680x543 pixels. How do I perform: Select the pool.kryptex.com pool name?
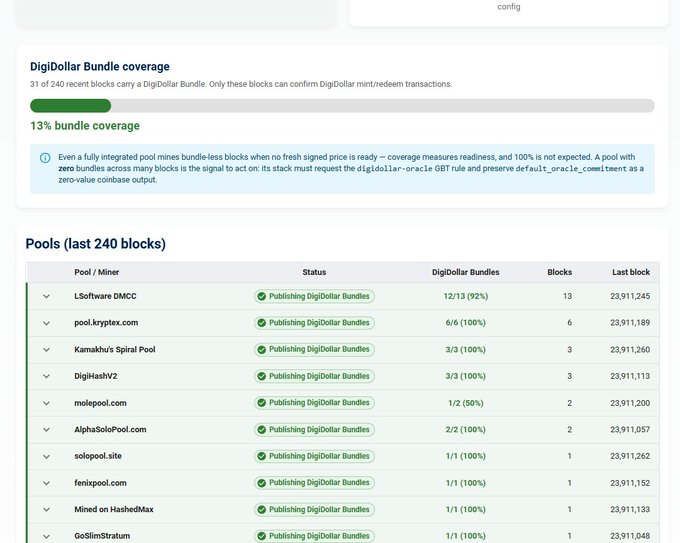106,323
